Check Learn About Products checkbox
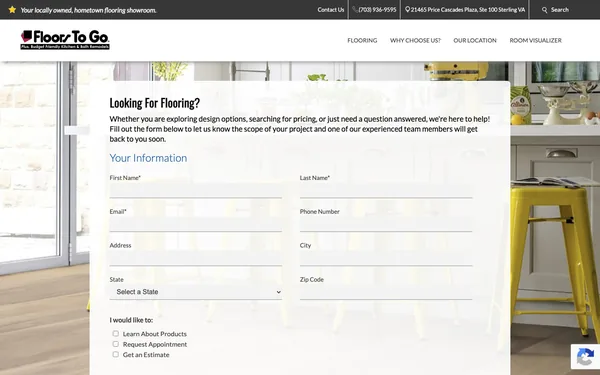 tap(116, 334)
